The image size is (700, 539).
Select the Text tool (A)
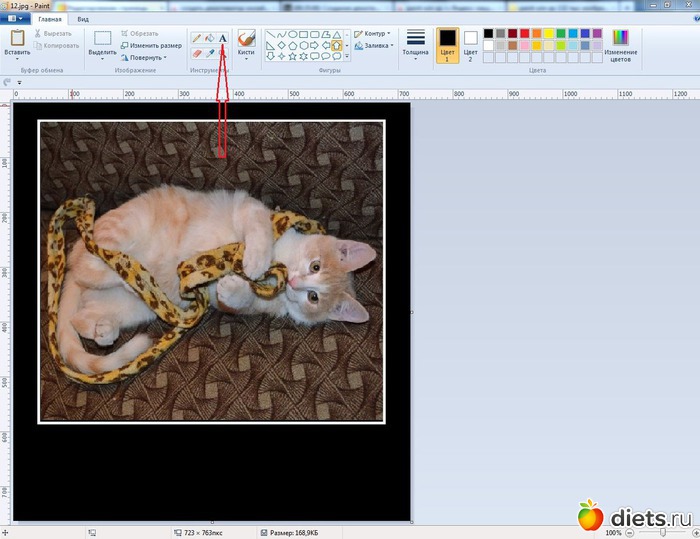[223, 38]
